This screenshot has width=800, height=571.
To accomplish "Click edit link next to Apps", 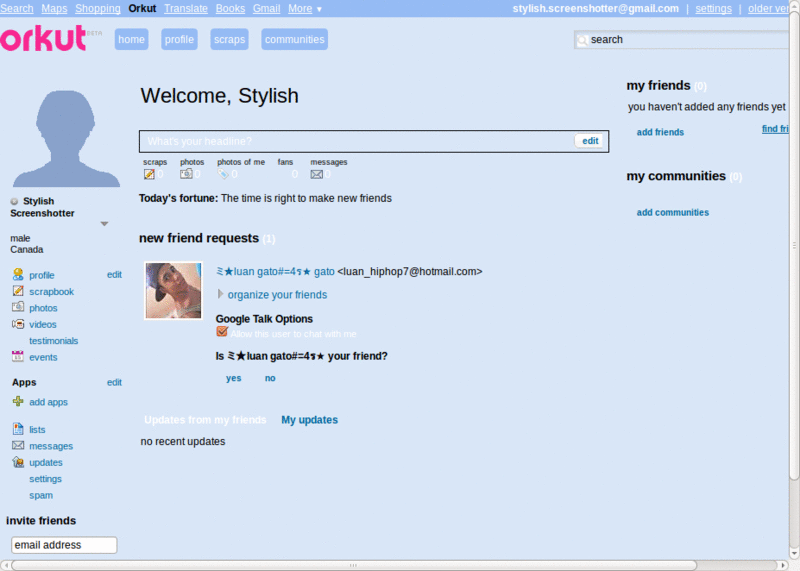I will coord(114,382).
